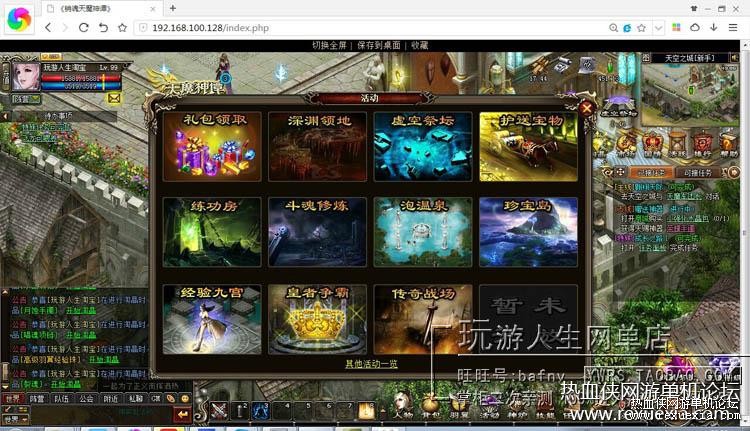Open the mail envelope icon
This screenshot has height=431, width=750.
[x=114, y=98]
